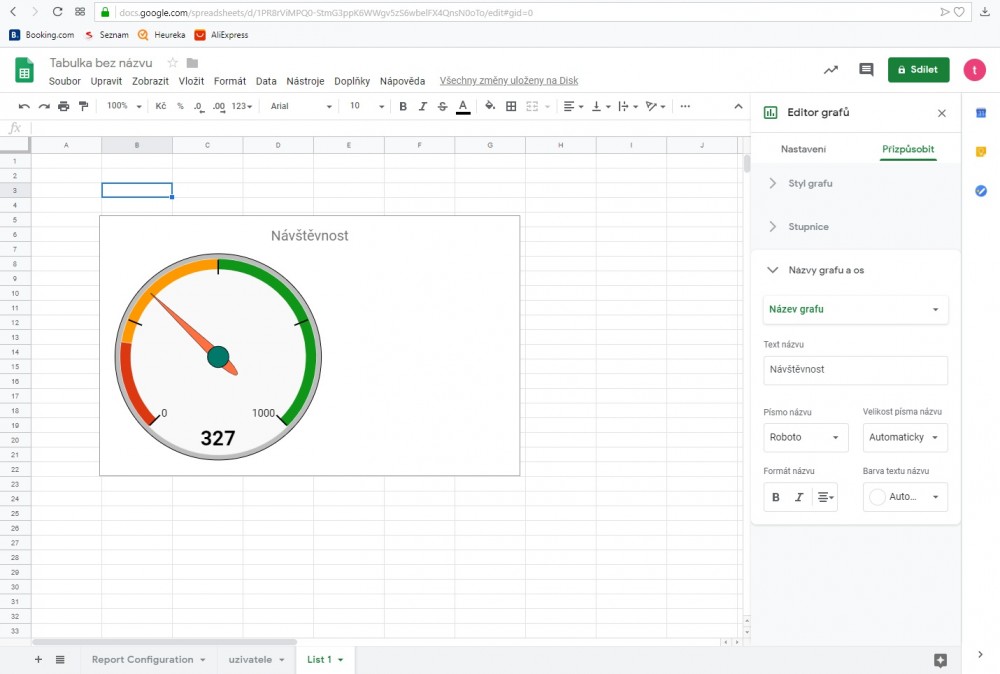Click the green Sdílet button
1000x674 pixels.
pos(918,70)
